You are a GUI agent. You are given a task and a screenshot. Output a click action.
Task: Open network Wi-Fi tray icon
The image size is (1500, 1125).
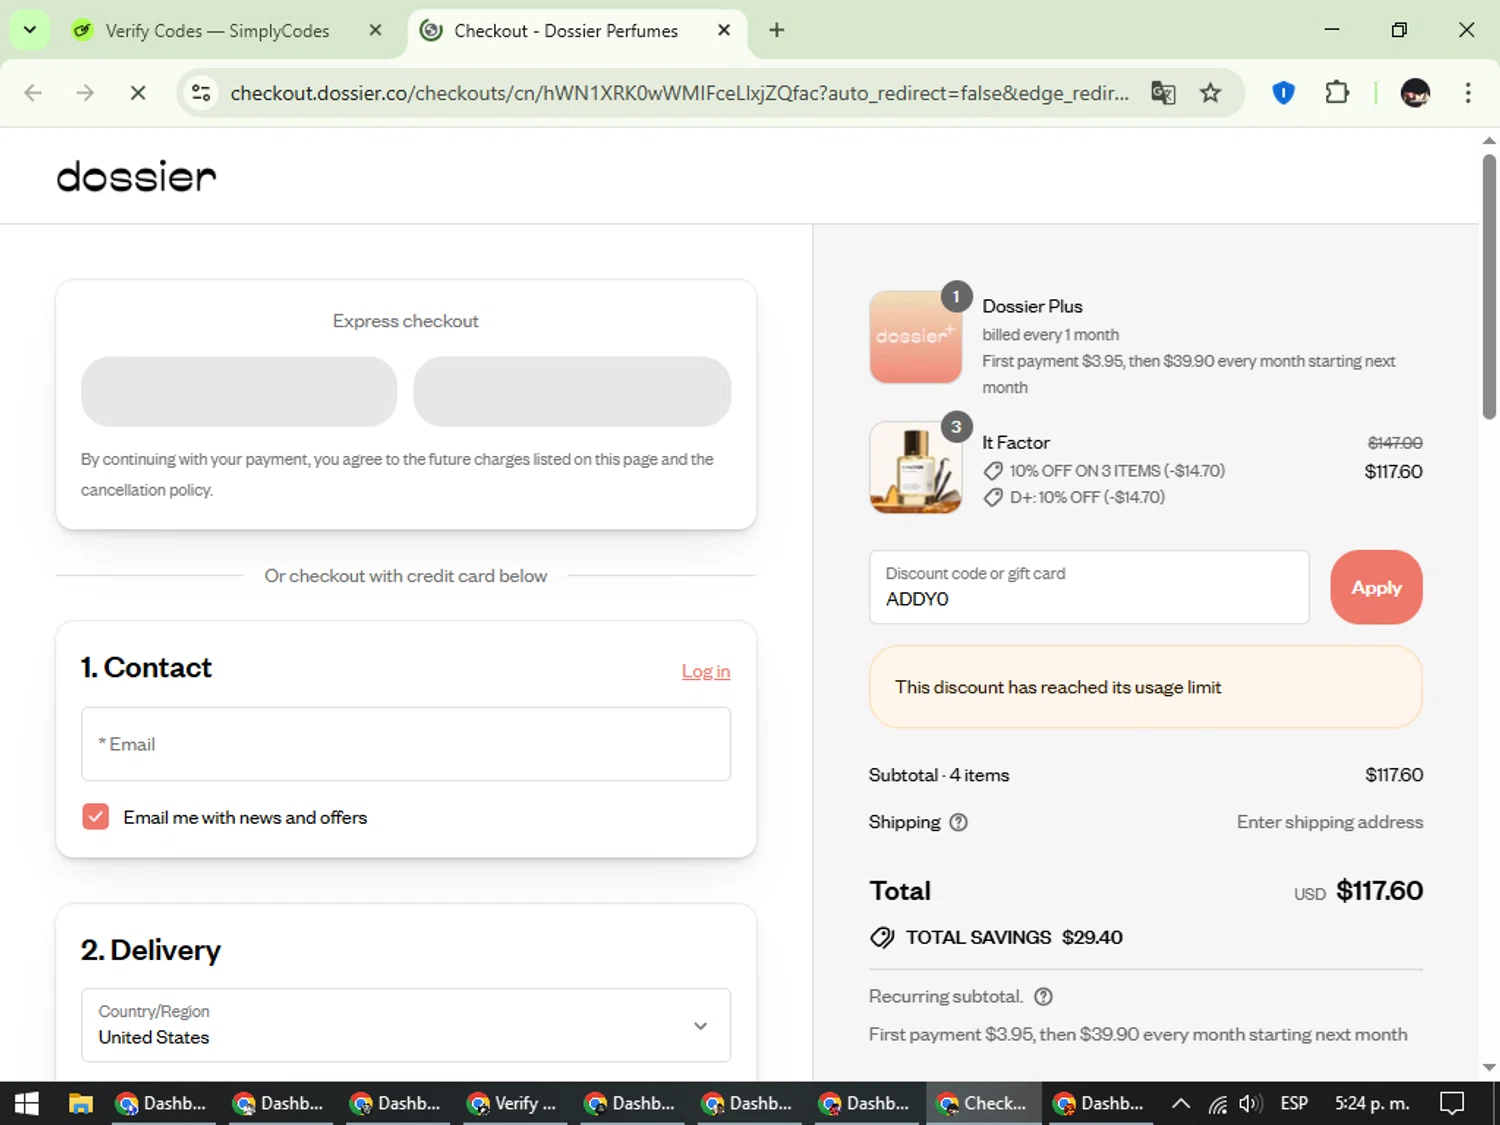[x=1217, y=1103]
